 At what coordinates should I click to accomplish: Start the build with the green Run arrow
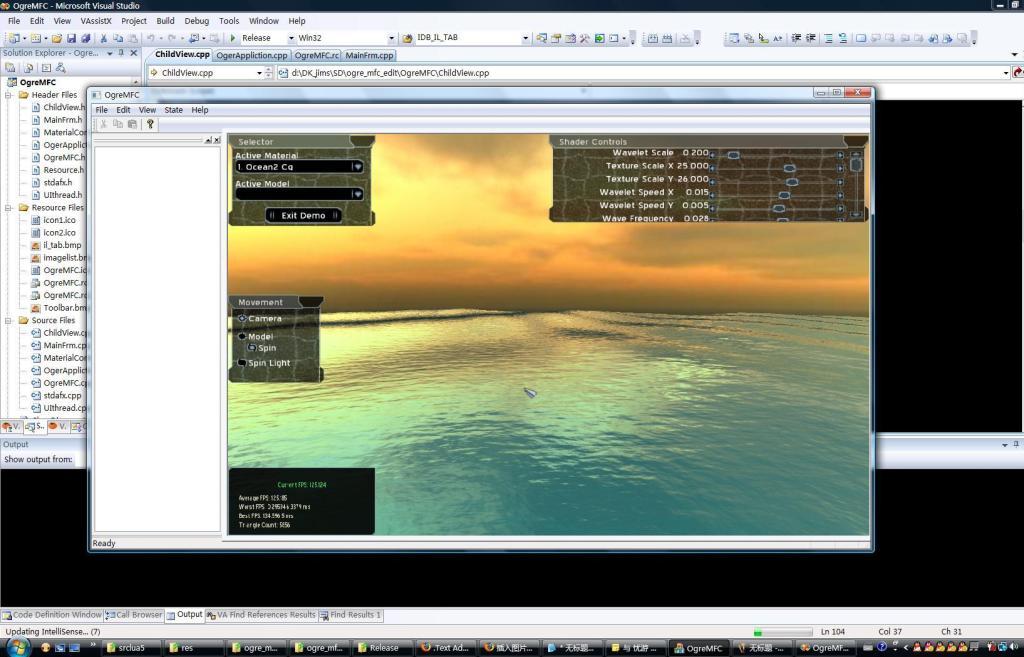(x=232, y=39)
